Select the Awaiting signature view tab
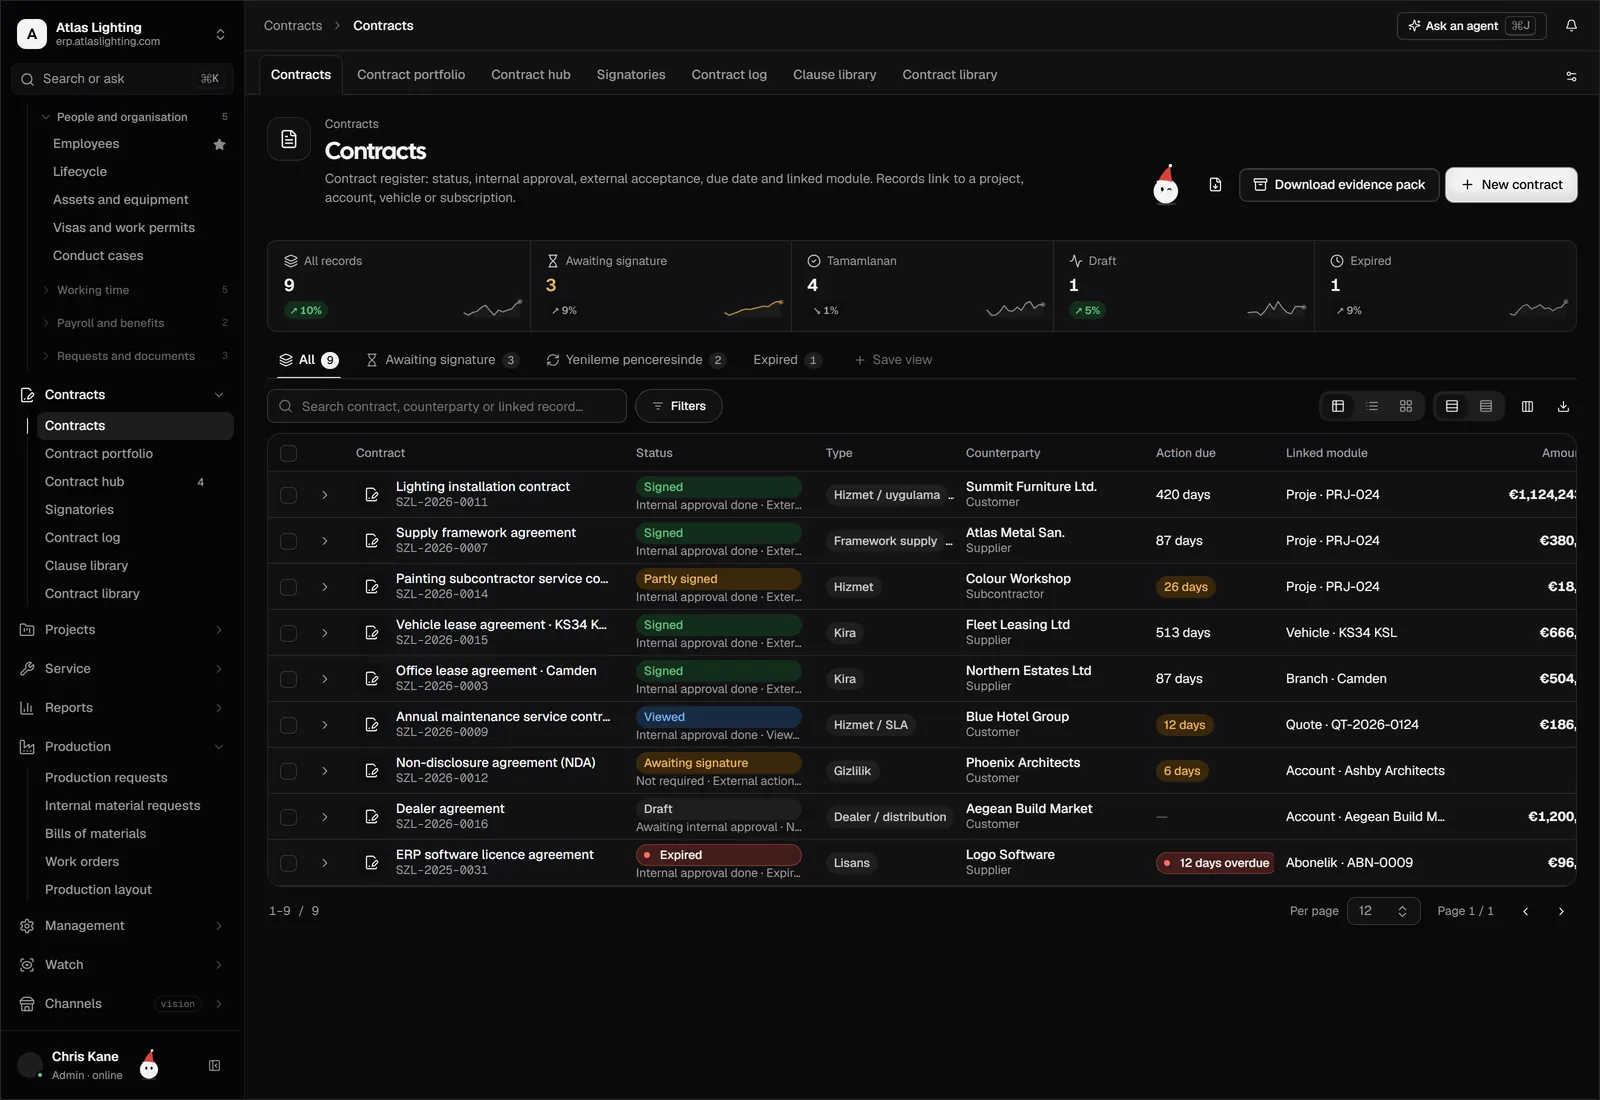Screen dimensions: 1600x1100 coord(442,360)
